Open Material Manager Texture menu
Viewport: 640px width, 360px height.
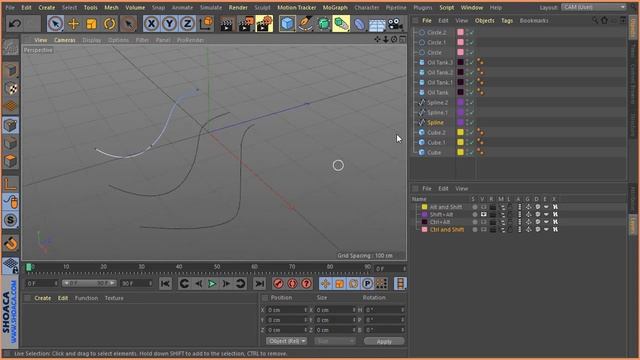click(x=114, y=298)
